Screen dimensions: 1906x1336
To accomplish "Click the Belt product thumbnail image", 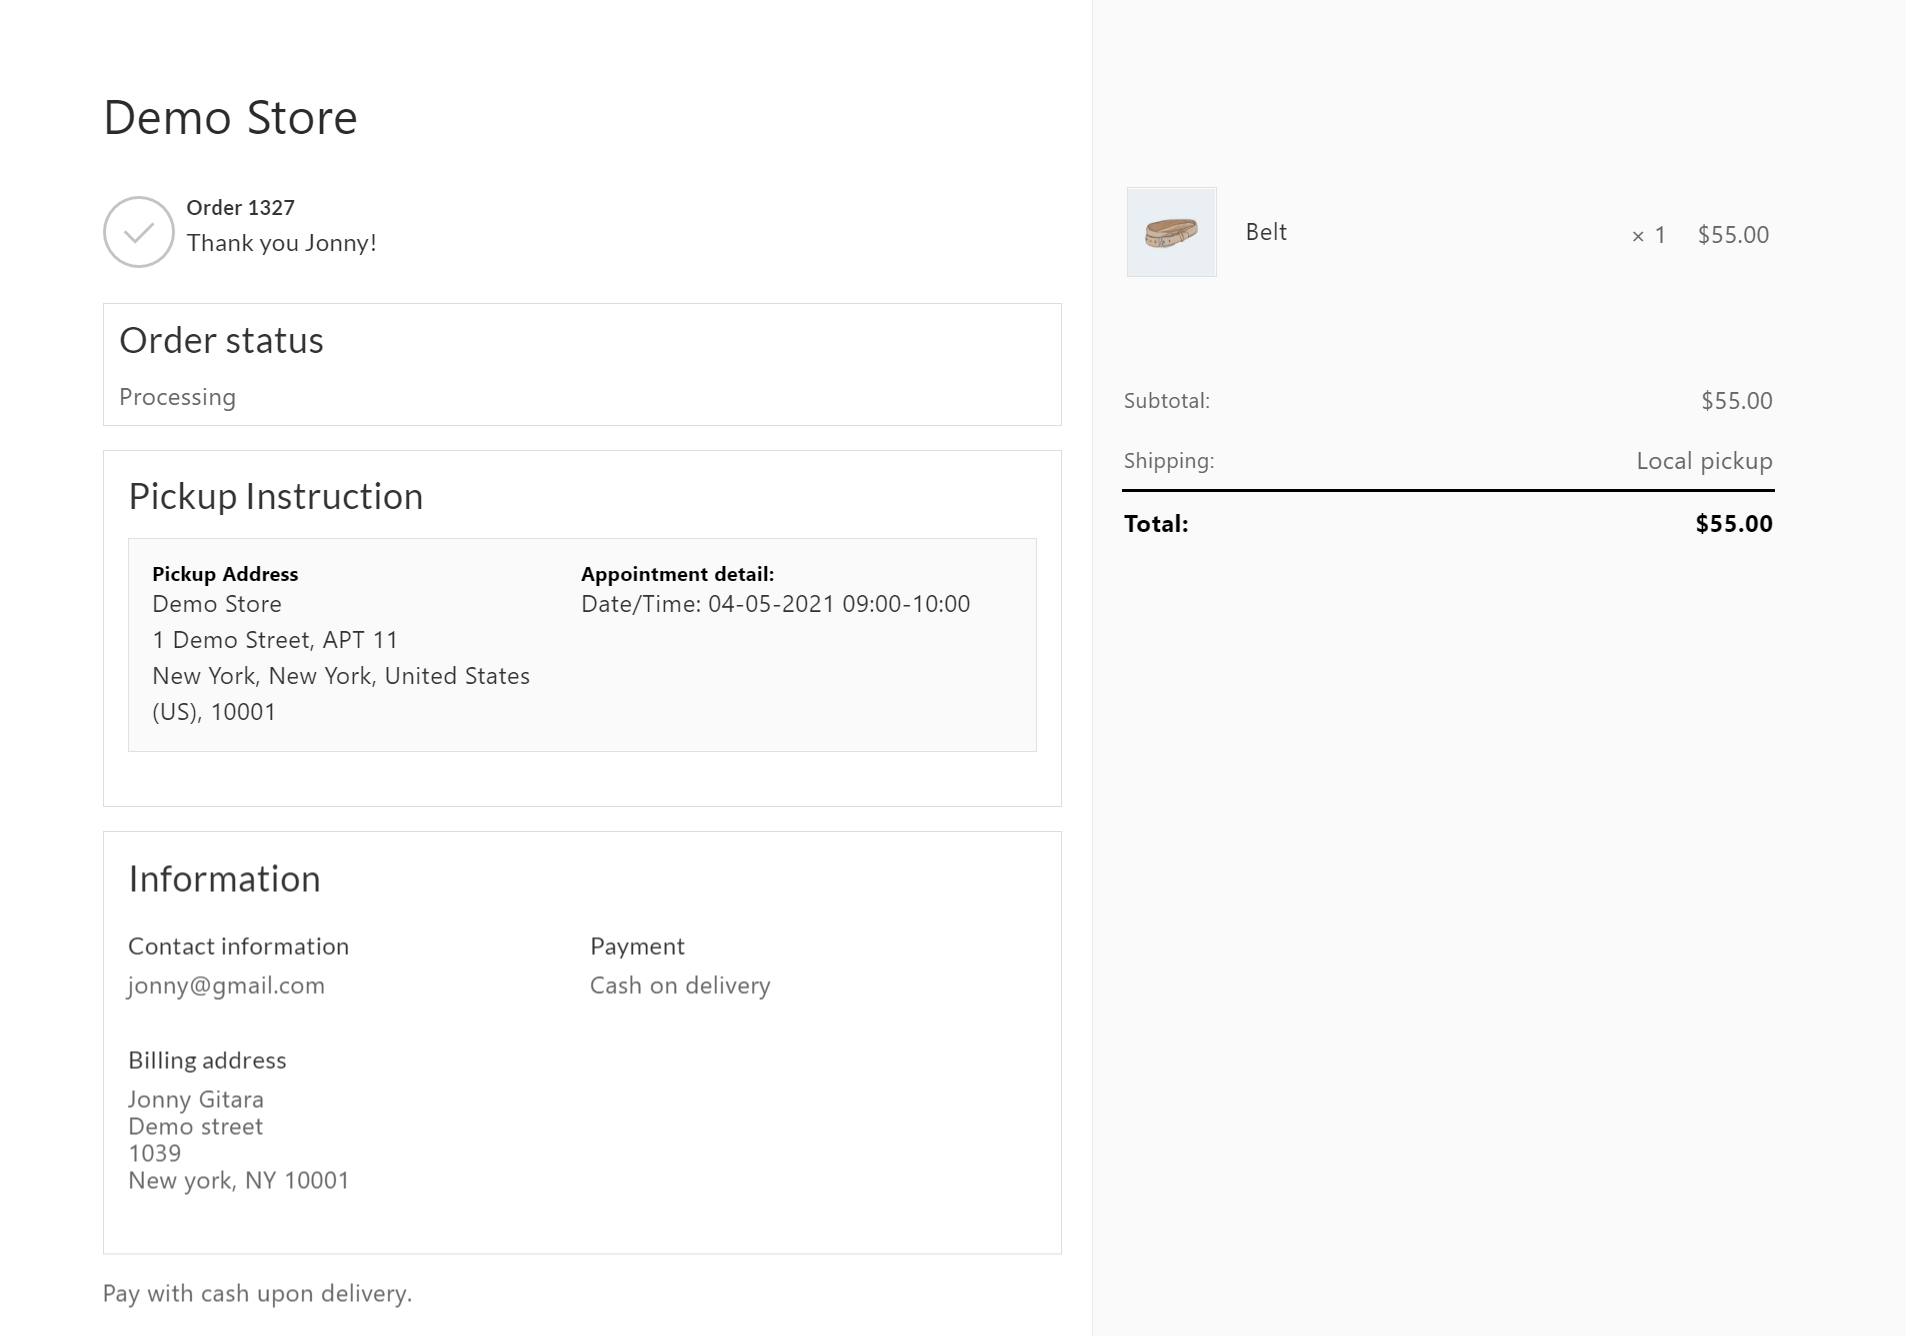I will (1171, 232).
